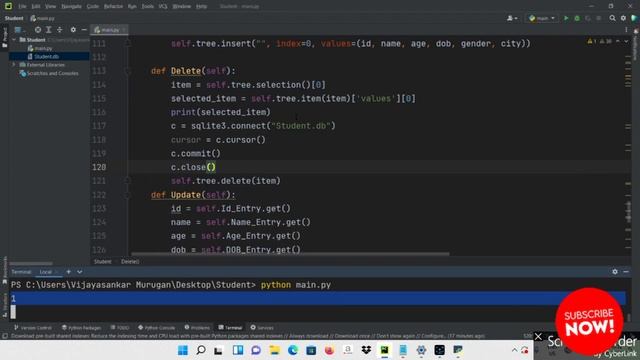
Task: Click the select opened file target icon
Action: tap(38, 30)
